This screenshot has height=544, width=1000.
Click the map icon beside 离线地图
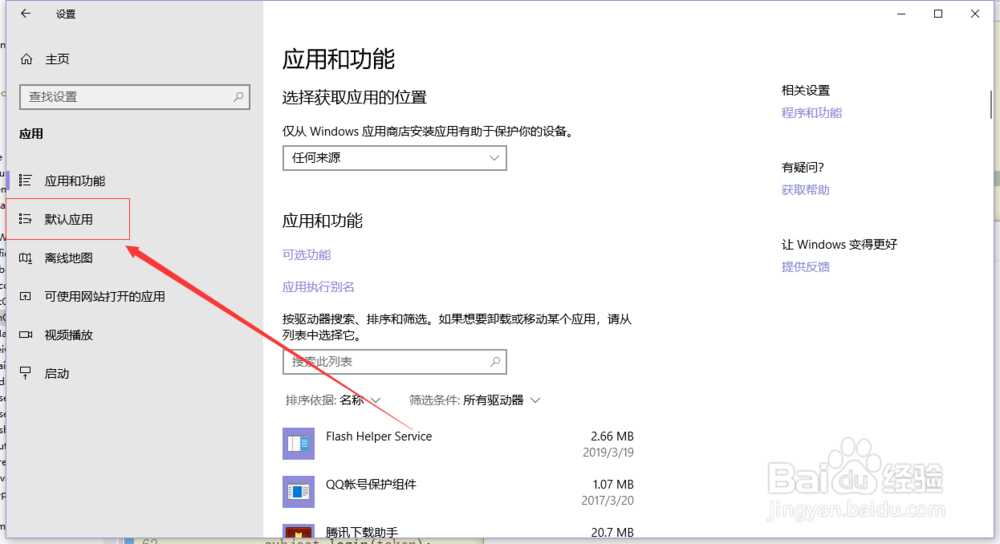pyautogui.click(x=26, y=258)
